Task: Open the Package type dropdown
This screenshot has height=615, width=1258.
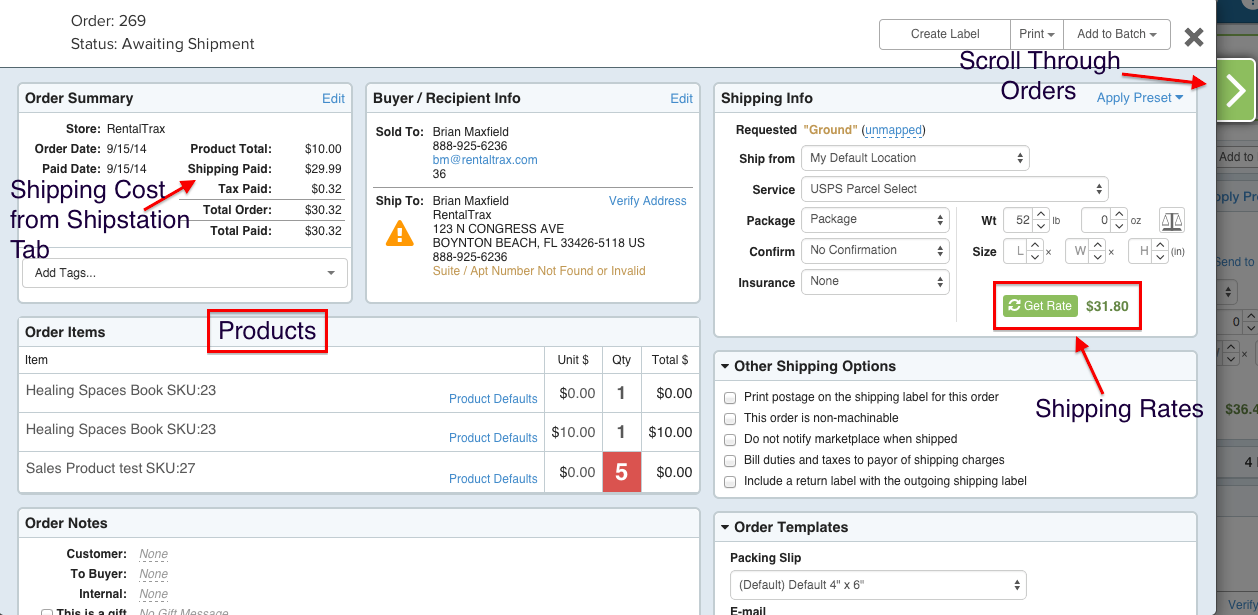Action: click(x=875, y=220)
